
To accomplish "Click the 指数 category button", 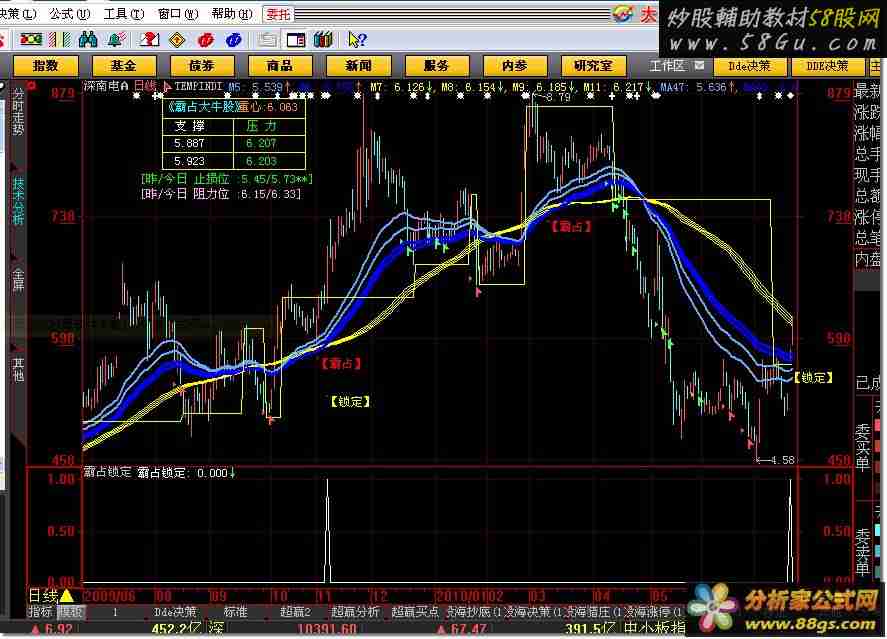I will [x=45, y=65].
